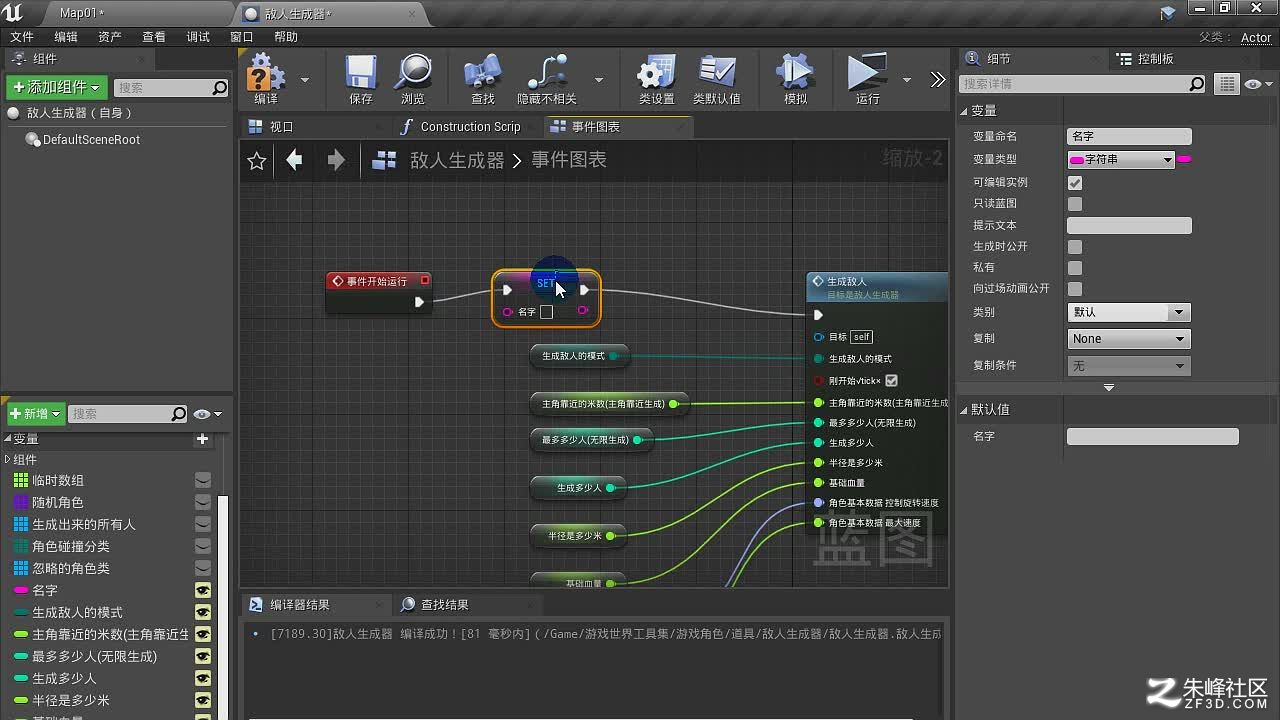The width and height of the screenshot is (1280, 720).
Task: Toggle 隐藏不相关 hide unrelated icon
Action: pyautogui.click(x=547, y=78)
